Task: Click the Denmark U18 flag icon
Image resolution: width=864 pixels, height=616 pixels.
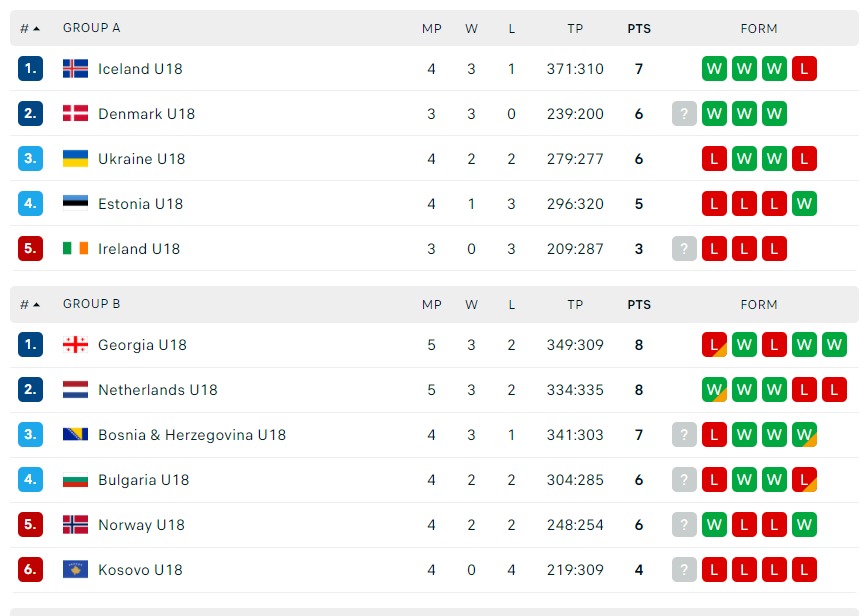Action: click(75, 114)
